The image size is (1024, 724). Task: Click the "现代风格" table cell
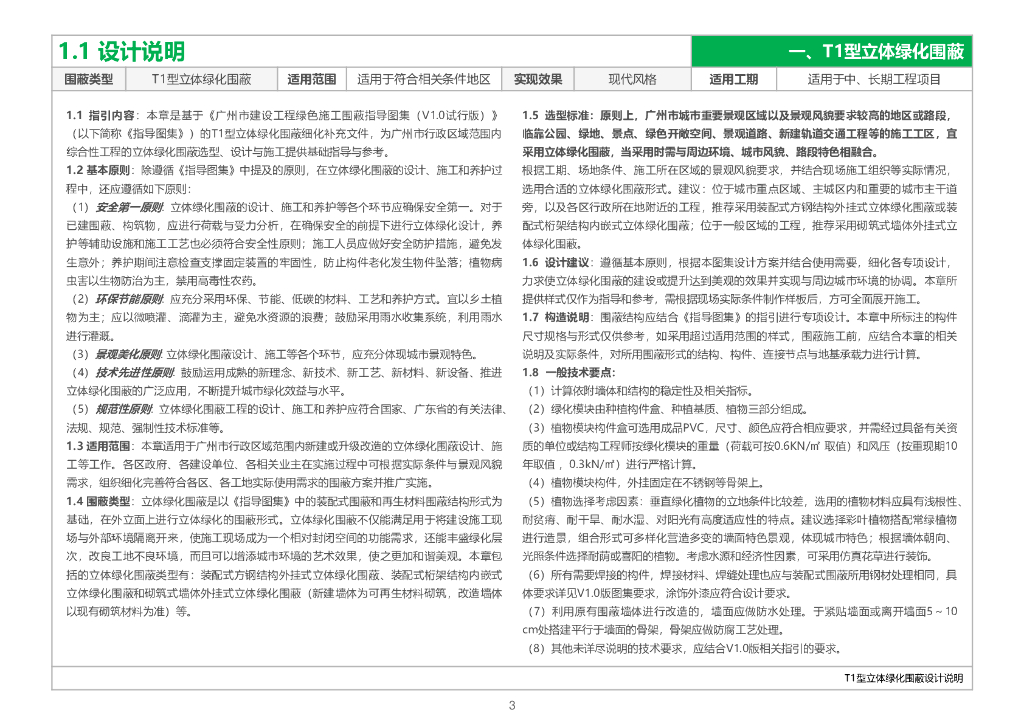click(x=632, y=80)
